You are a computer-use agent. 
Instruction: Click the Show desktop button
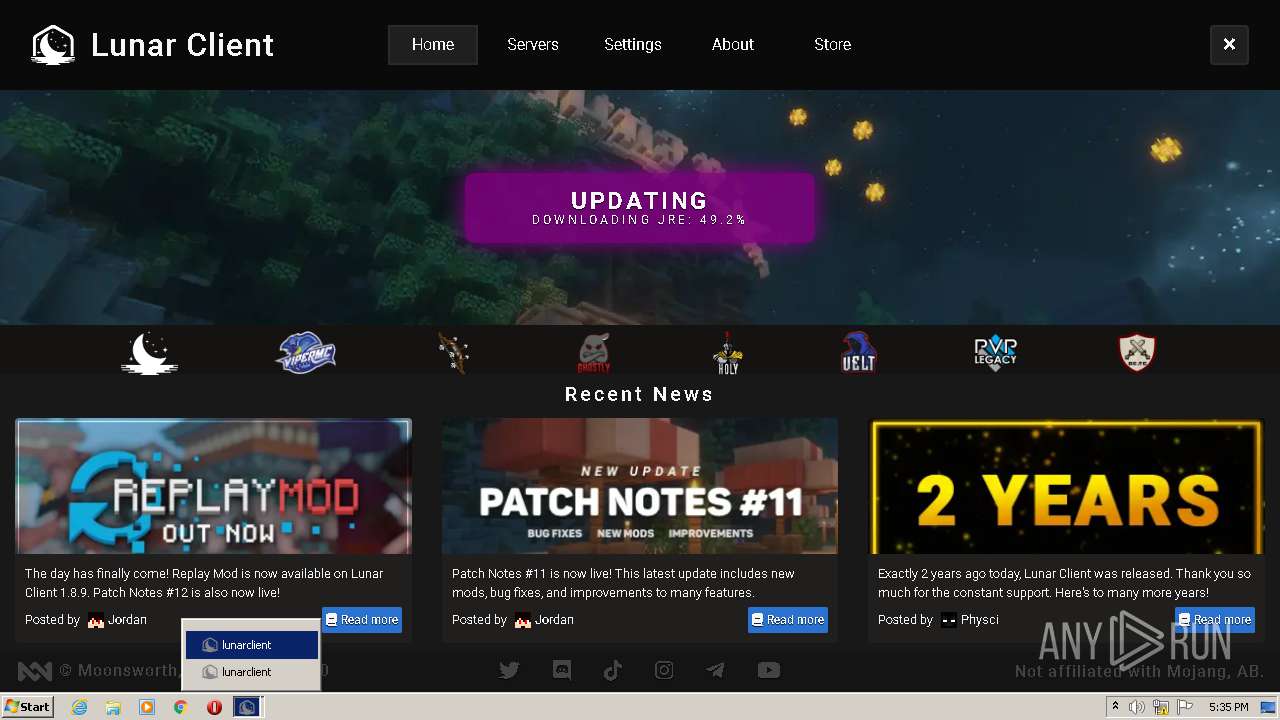point(1269,707)
